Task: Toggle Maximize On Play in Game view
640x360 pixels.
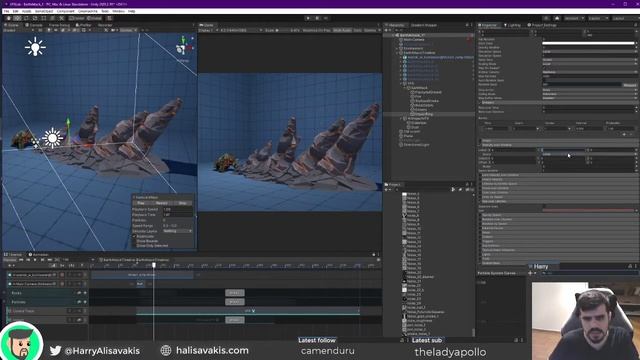Action: (x=316, y=30)
